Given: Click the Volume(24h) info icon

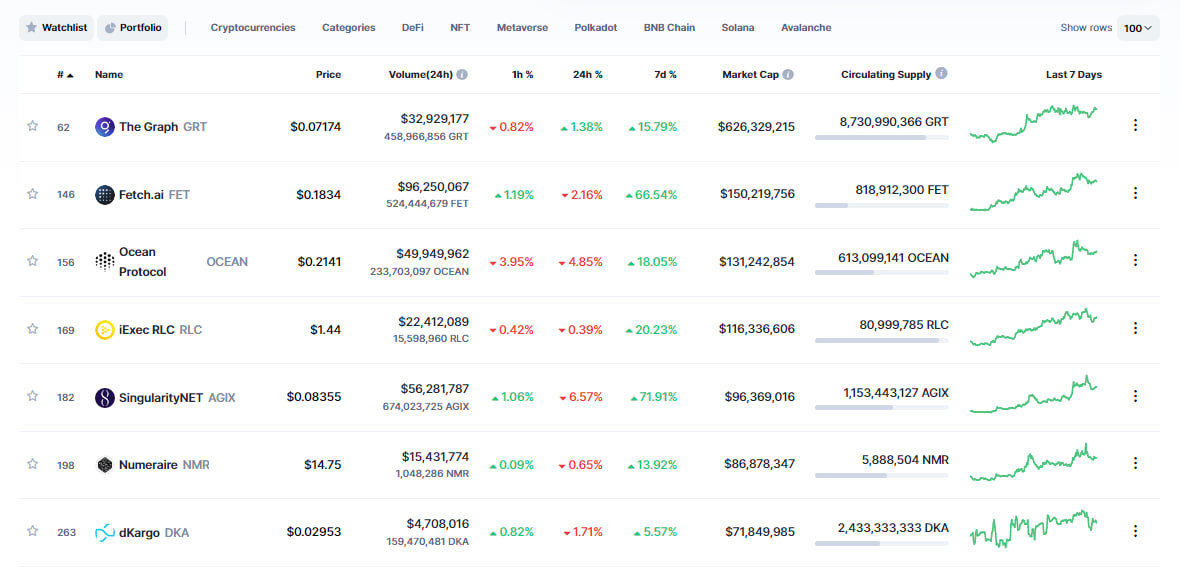Looking at the screenshot, I should 462,75.
